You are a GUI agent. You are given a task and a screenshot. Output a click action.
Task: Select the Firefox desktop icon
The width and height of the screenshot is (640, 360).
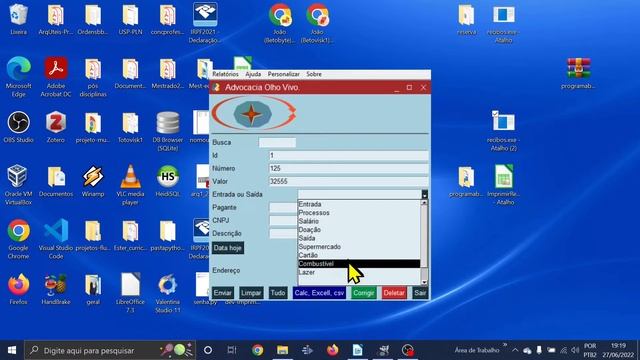click(18, 289)
